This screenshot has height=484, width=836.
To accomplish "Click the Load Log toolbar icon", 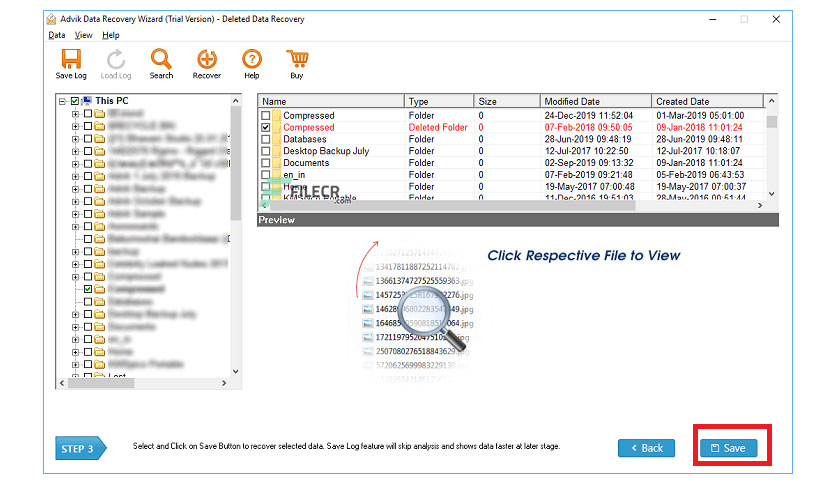I will [x=116, y=59].
